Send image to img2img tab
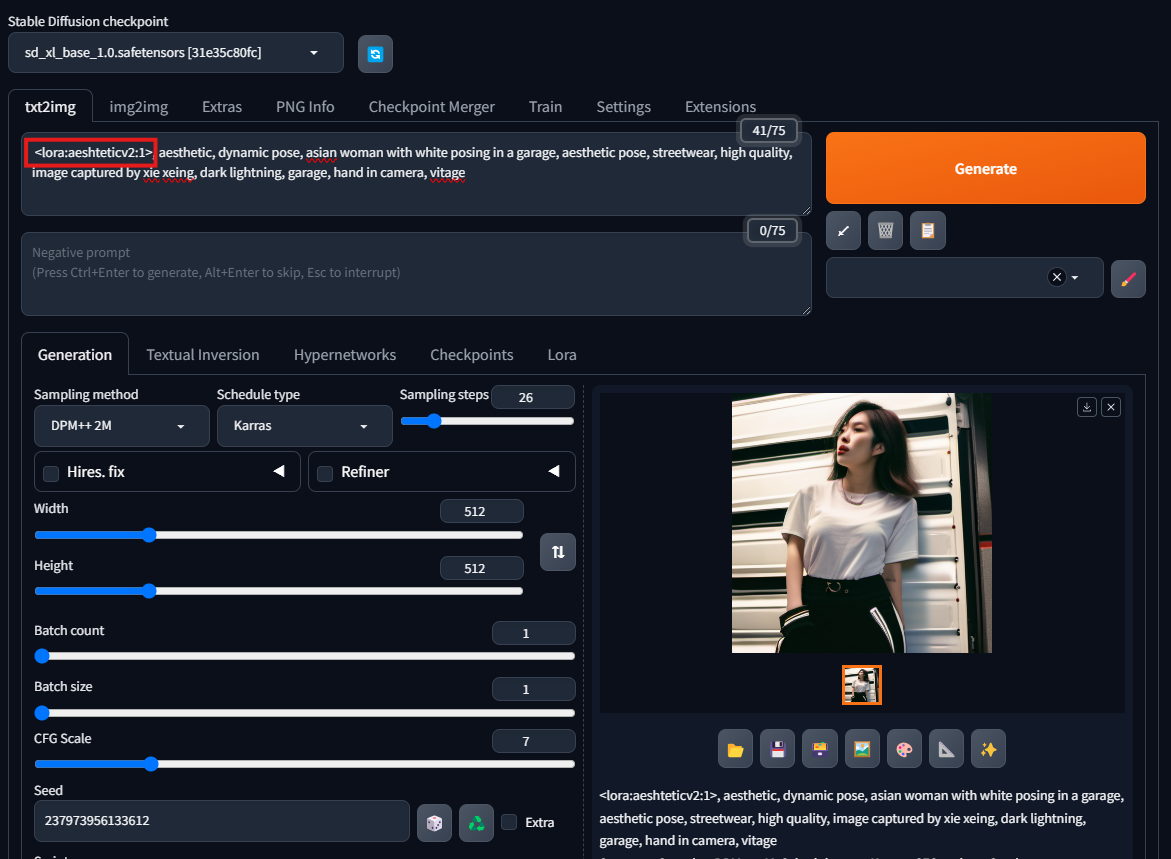This screenshot has height=859, width=1171. coord(862,749)
